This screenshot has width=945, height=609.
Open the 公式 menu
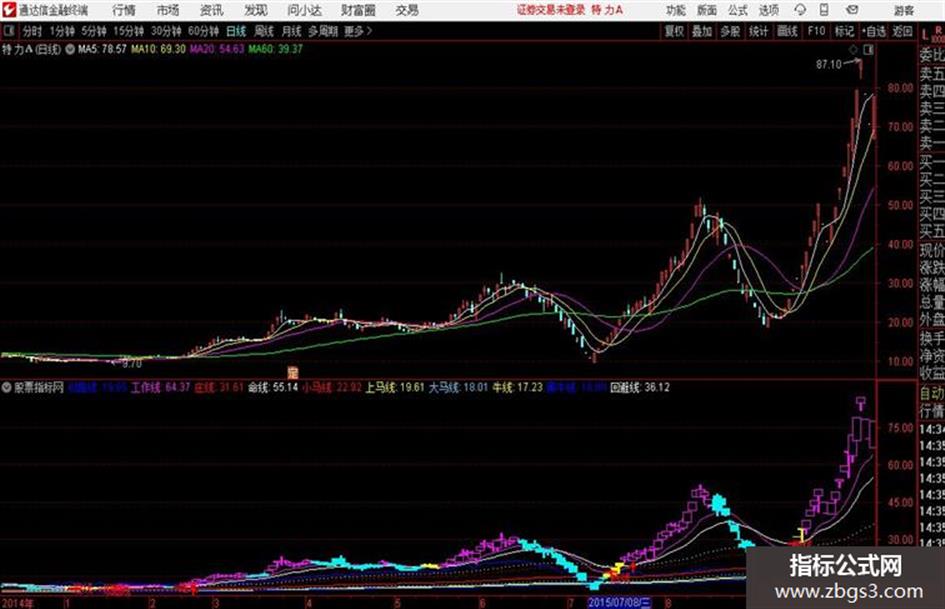[x=738, y=10]
